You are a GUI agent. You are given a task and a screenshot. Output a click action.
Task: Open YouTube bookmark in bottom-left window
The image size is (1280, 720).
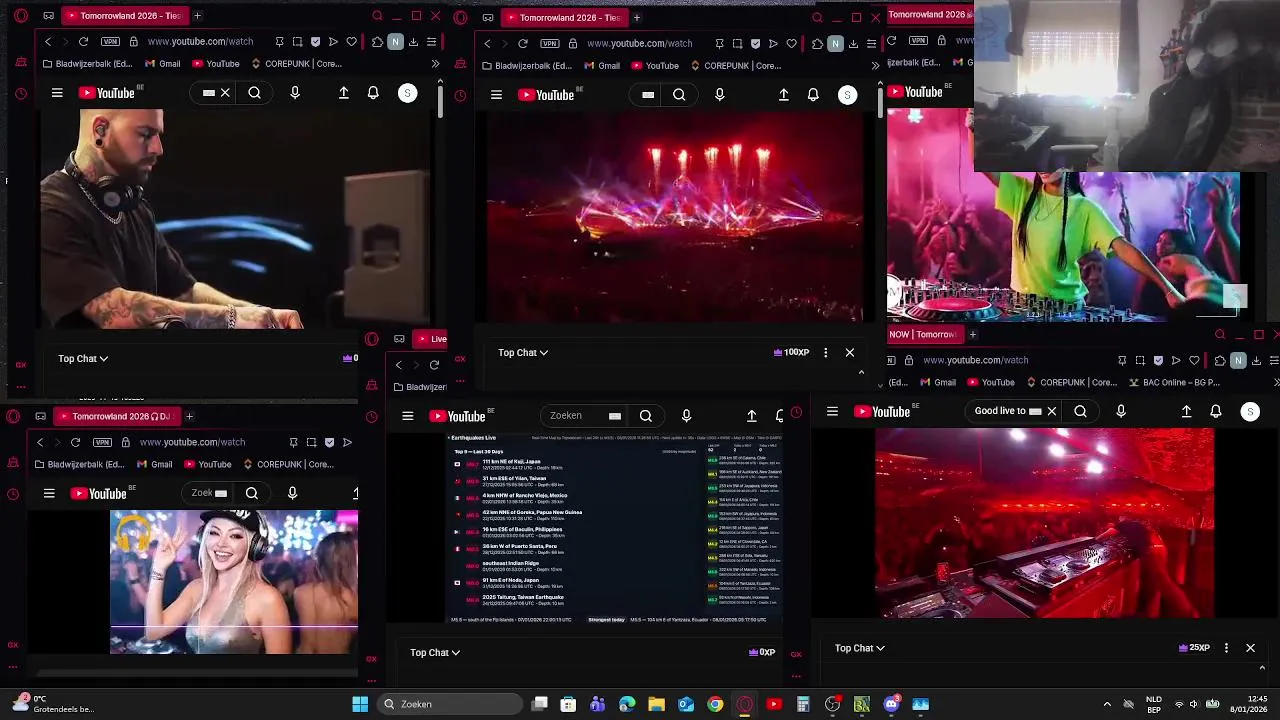208,464
